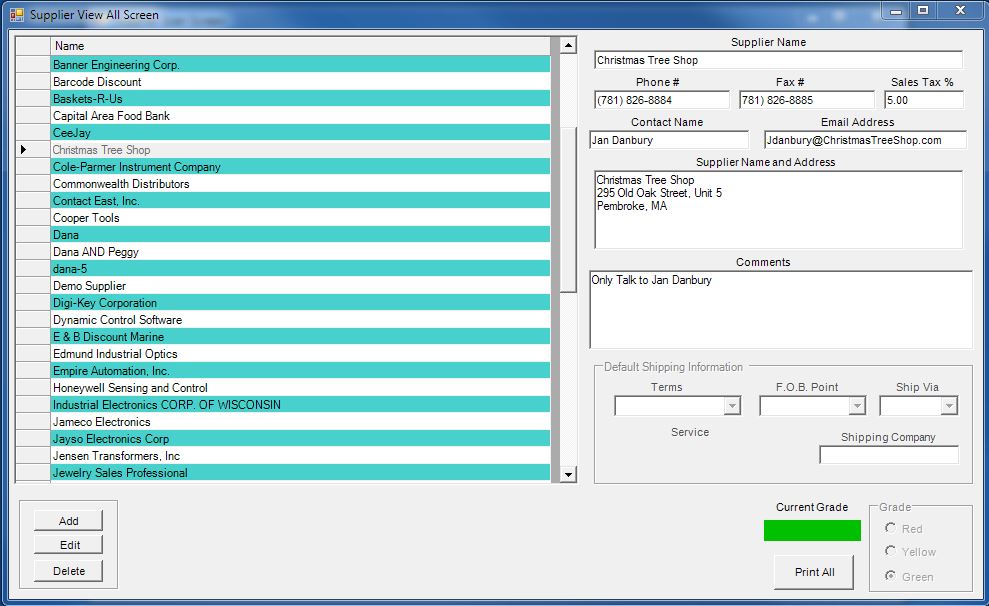
Task: Select the Barcode Discount row
Action: click(x=300, y=81)
